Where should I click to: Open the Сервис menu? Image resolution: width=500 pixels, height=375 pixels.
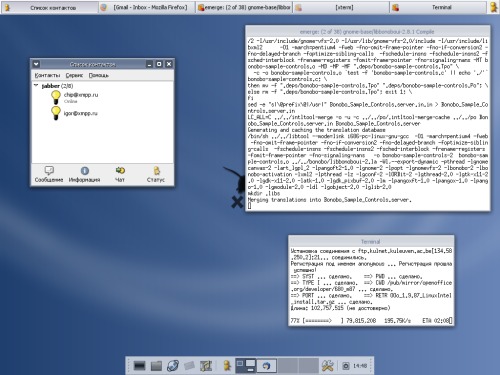(x=74, y=75)
